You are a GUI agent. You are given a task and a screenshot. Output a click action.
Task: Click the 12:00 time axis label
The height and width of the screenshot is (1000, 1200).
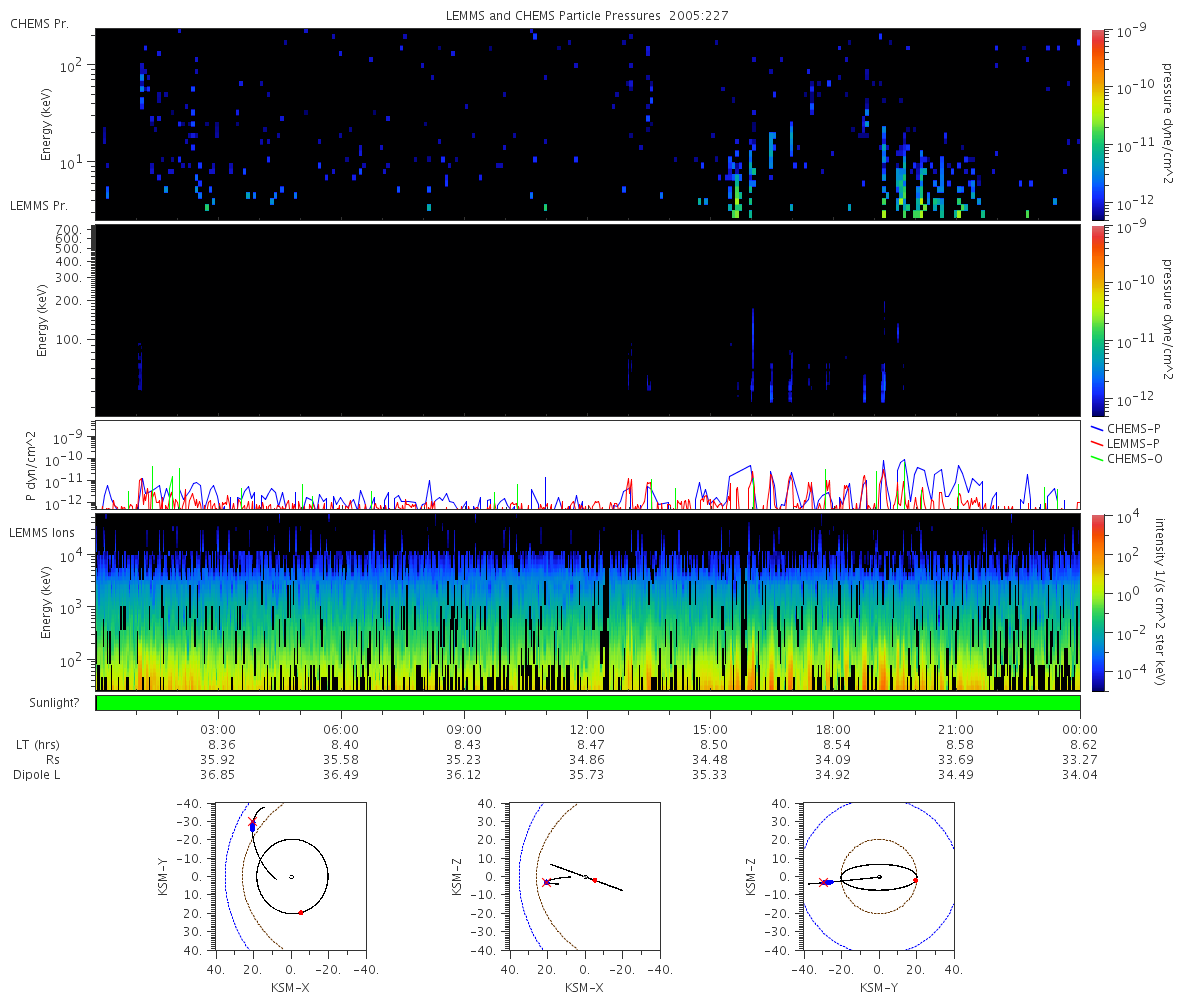point(587,729)
